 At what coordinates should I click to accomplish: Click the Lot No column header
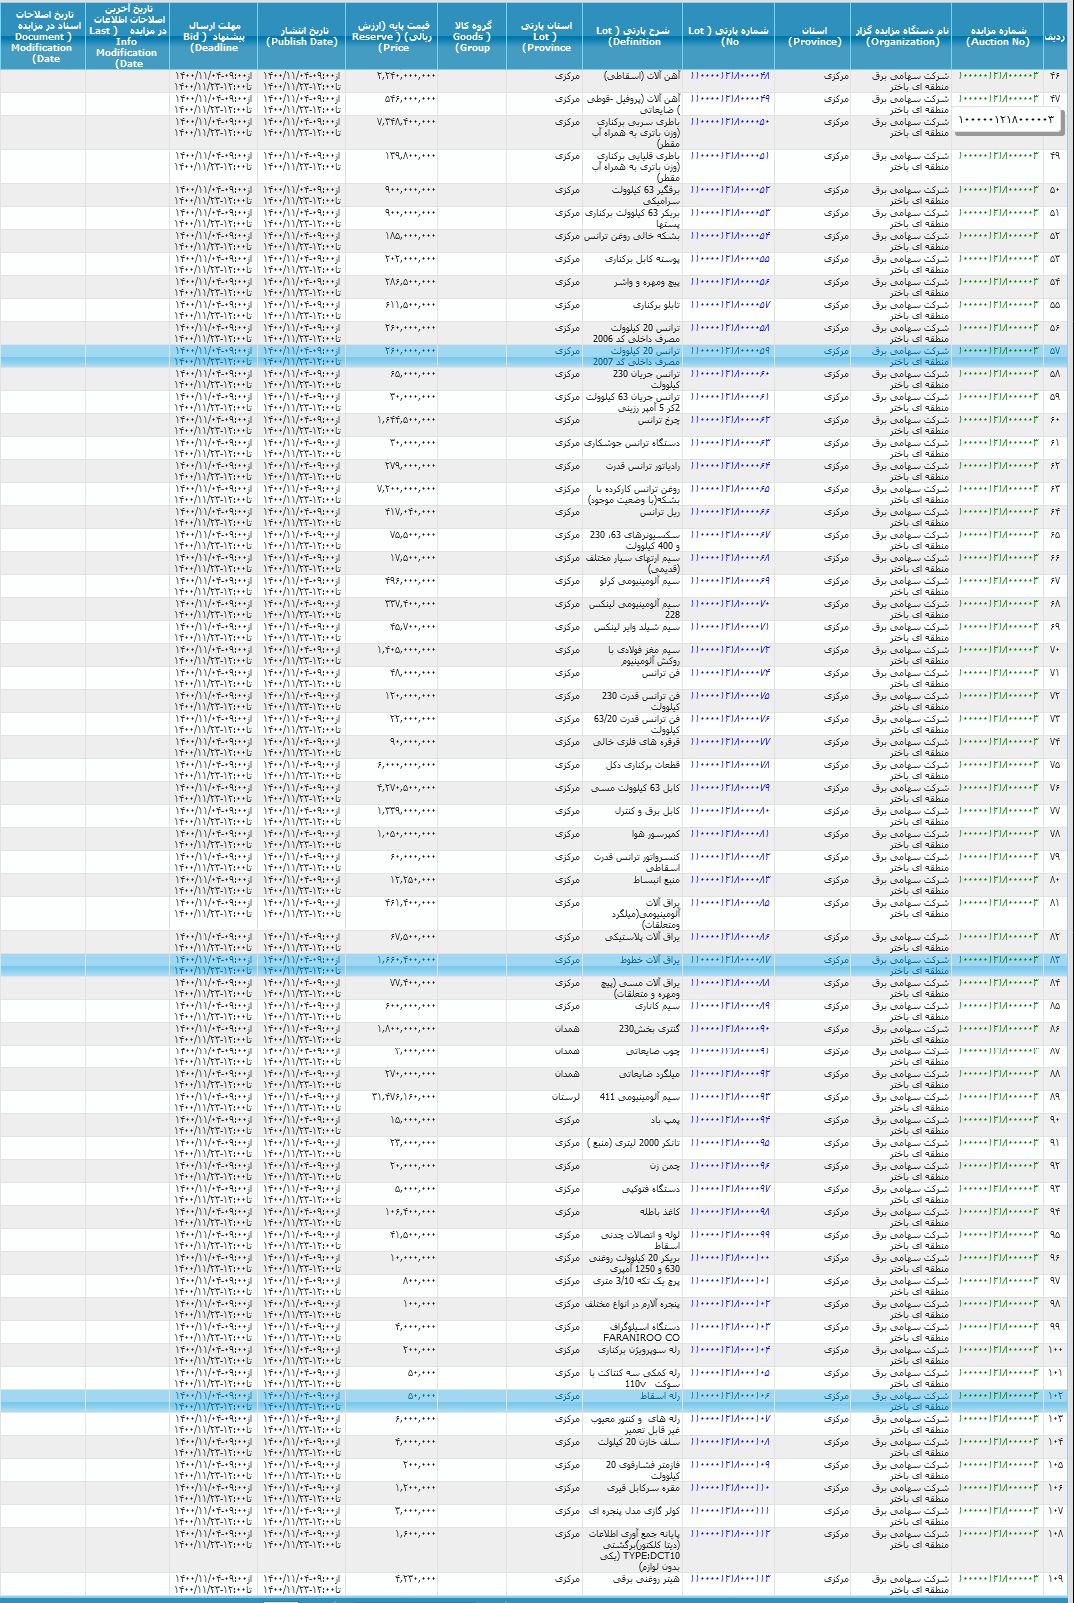[729, 36]
